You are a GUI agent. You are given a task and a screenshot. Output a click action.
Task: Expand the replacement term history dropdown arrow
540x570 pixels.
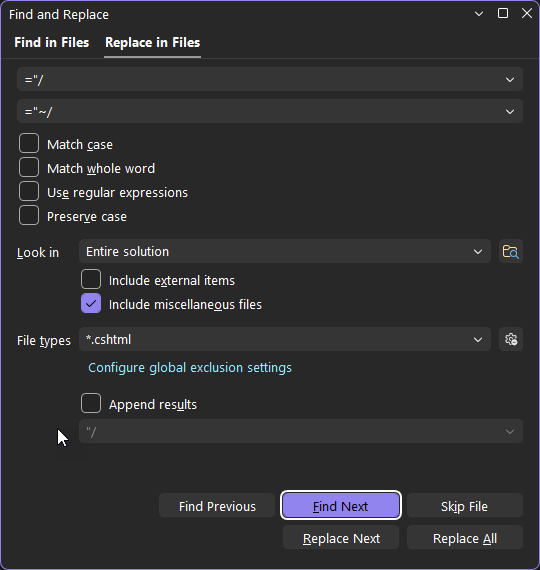(x=510, y=112)
